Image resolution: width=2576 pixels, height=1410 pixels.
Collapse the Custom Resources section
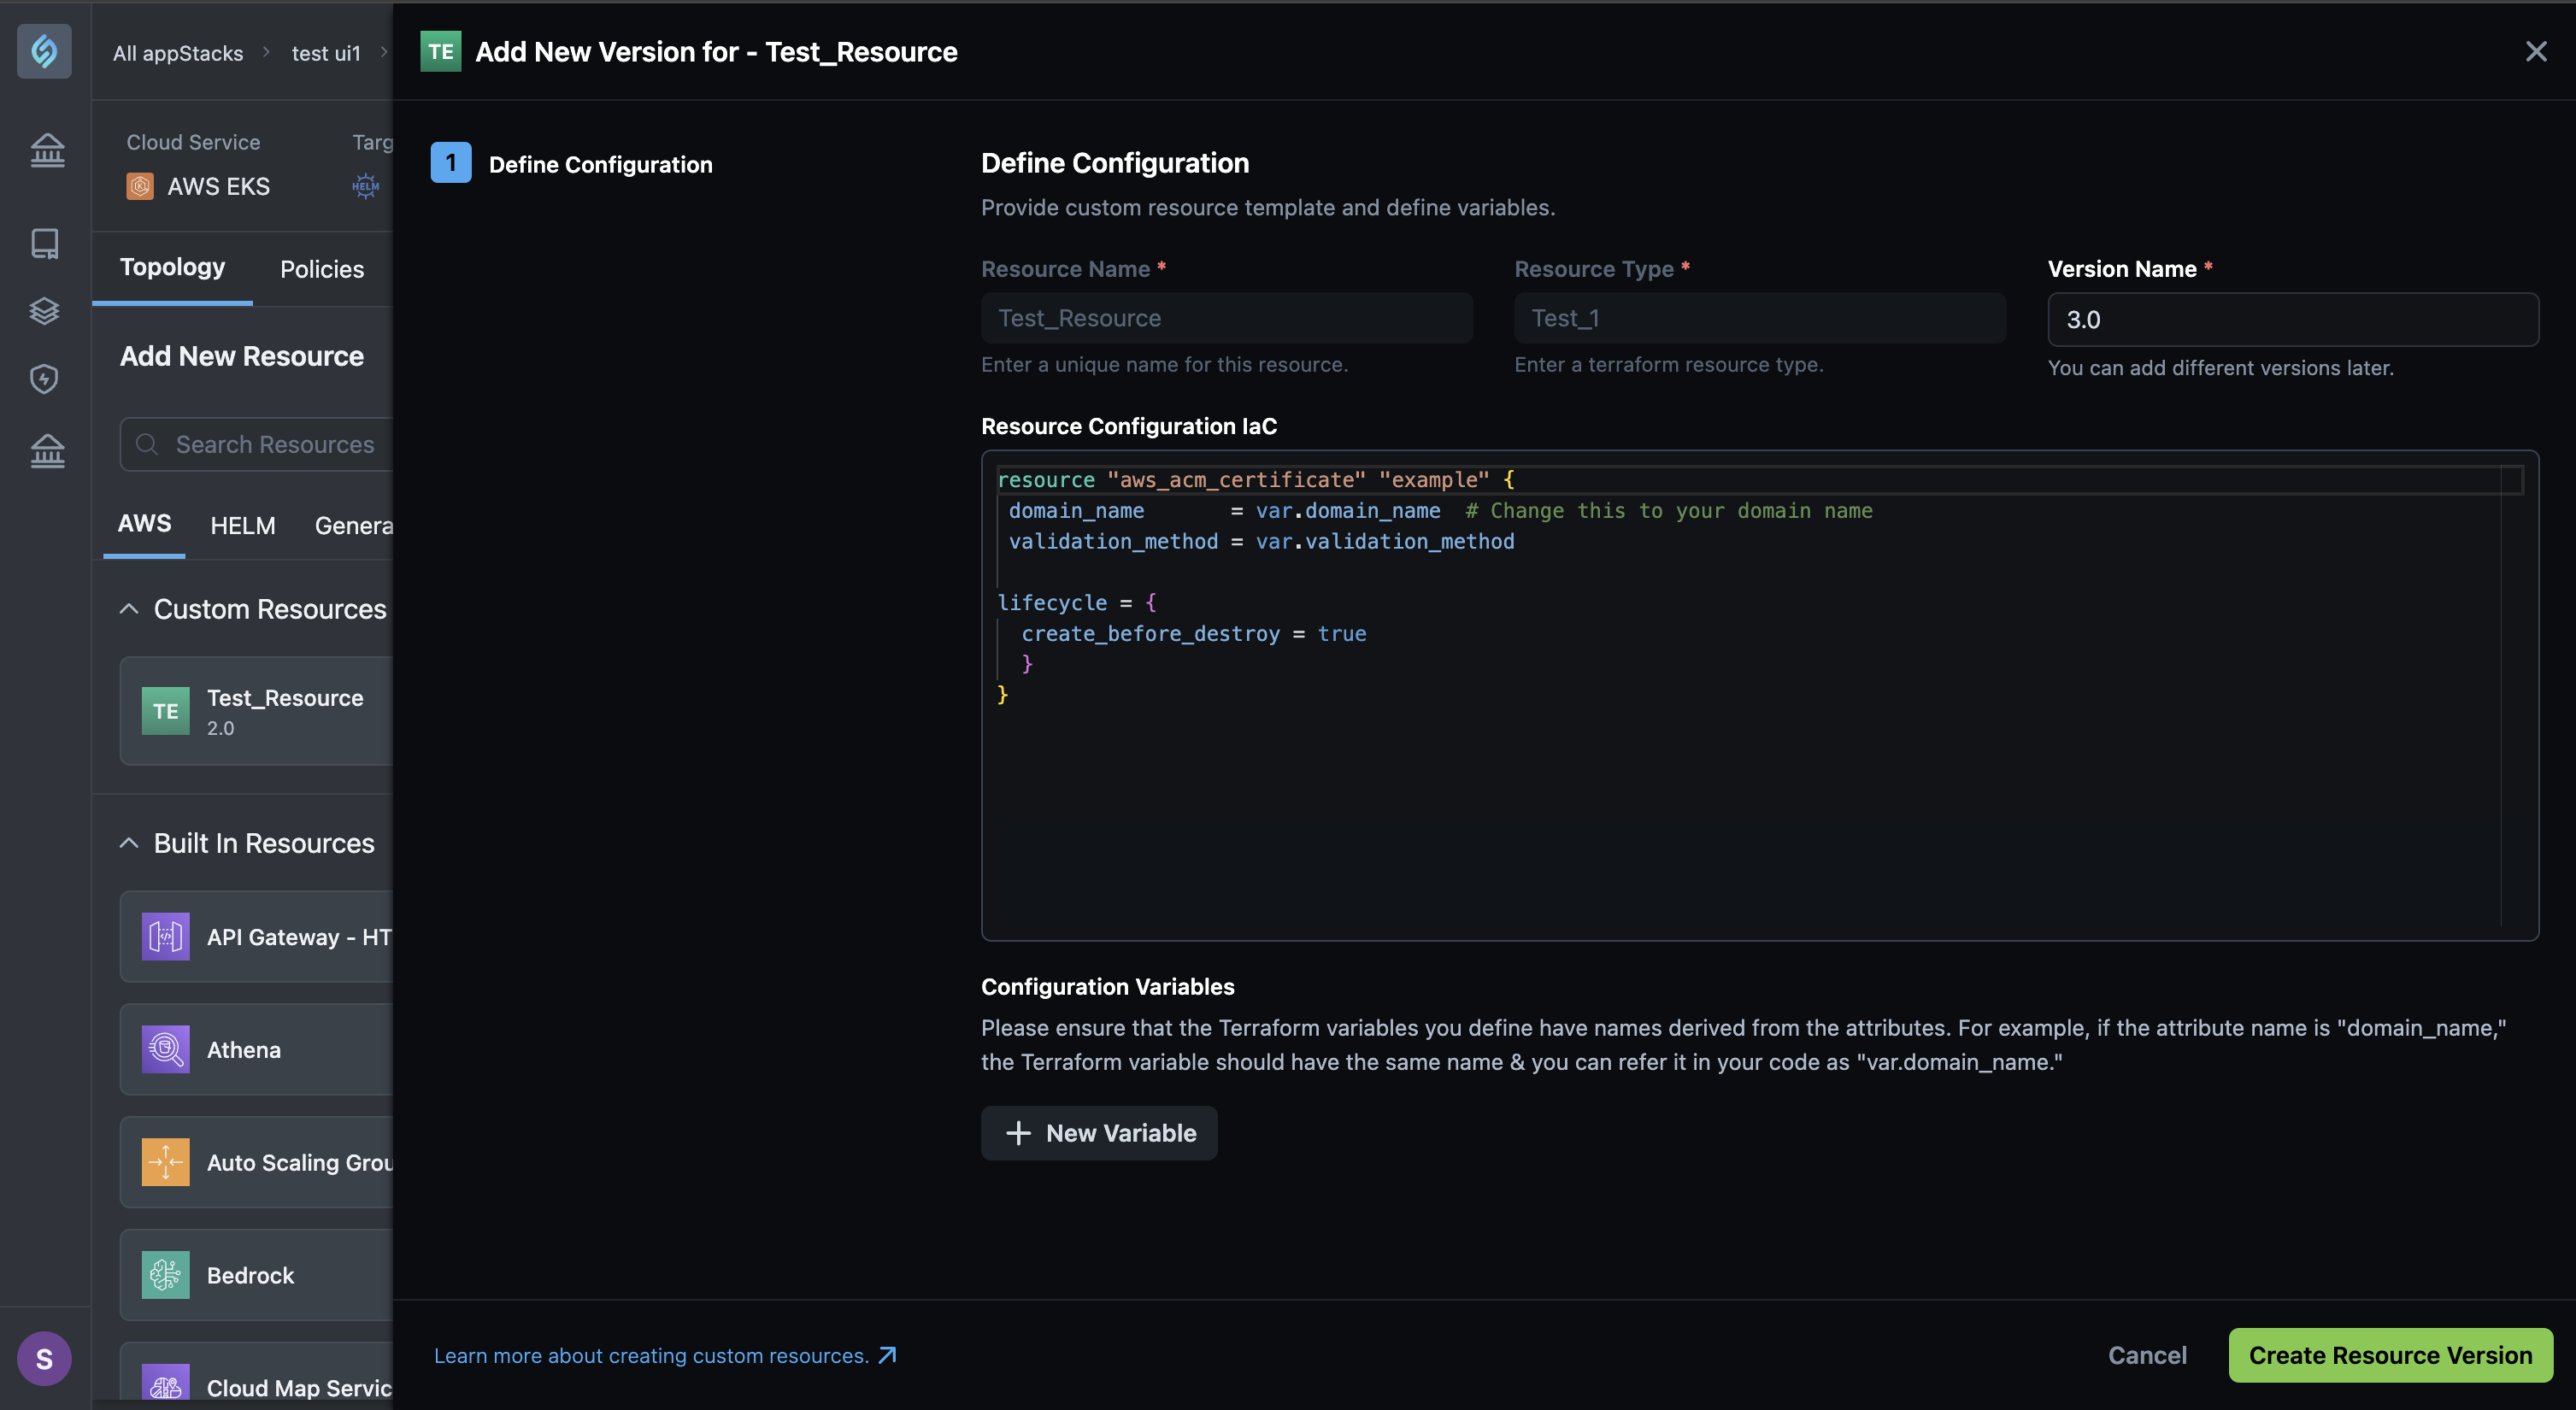(x=128, y=609)
